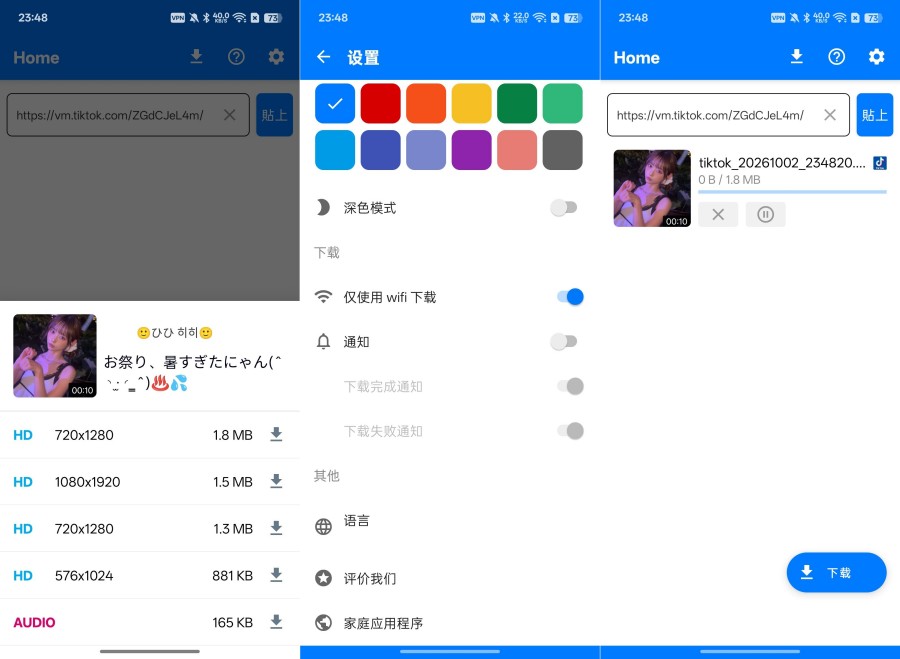Image resolution: width=900 pixels, height=659 pixels.
Task: Tap the 貼上 paste button on dimmed left screen
Action: tap(274, 115)
